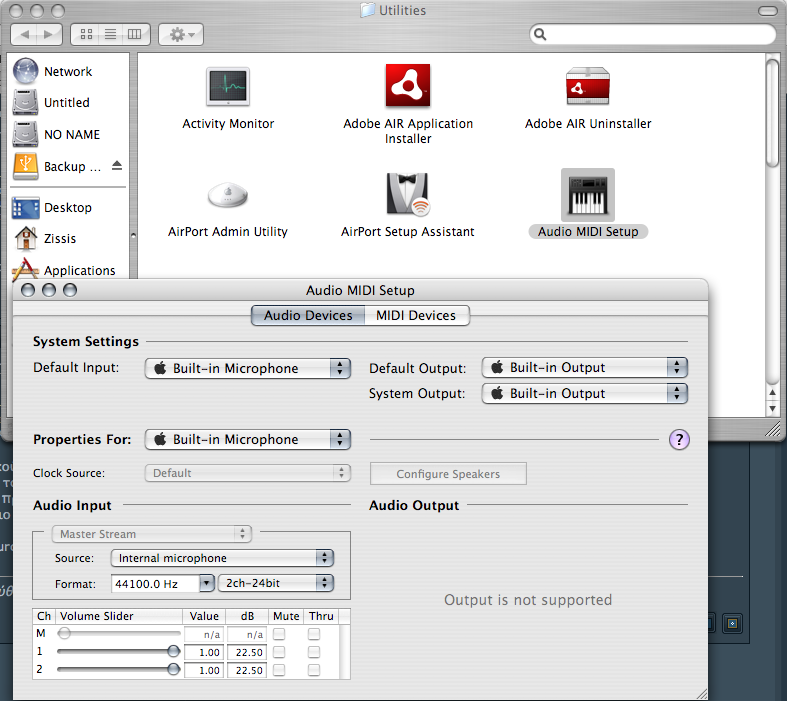The width and height of the screenshot is (787, 701).
Task: Go forward in Utilities Finder window
Action: click(x=49, y=34)
